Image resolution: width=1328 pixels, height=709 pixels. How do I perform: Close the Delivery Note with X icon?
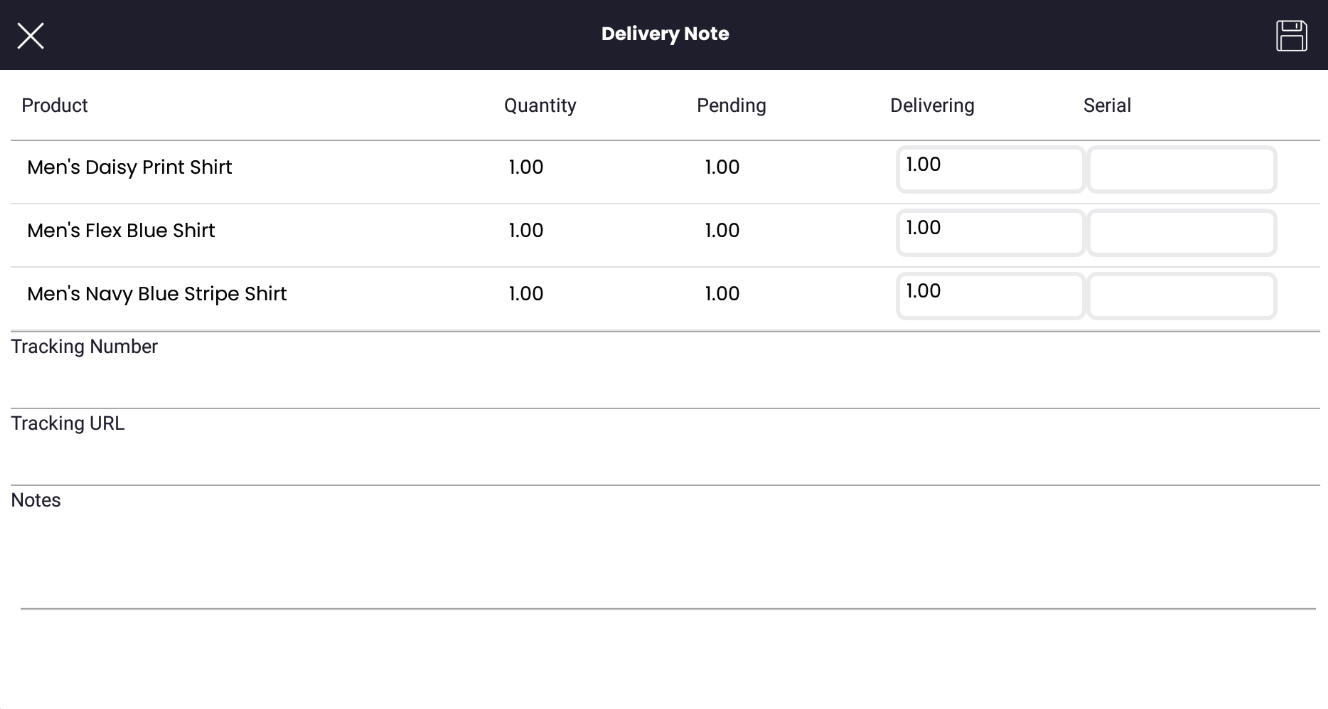(31, 36)
